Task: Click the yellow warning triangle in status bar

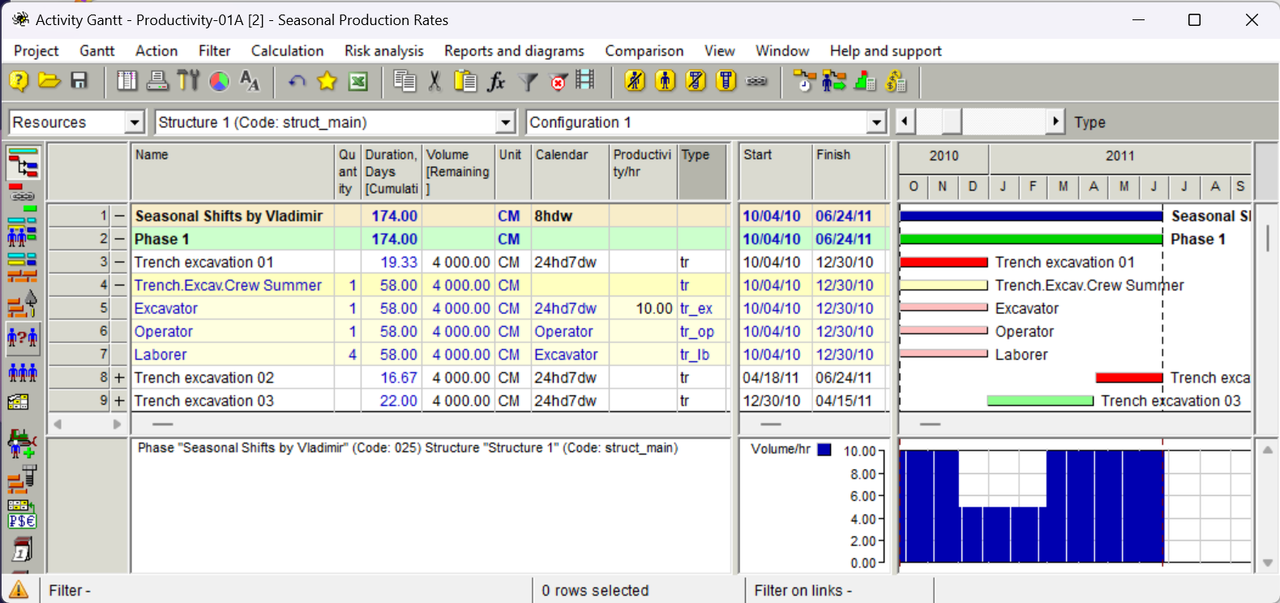Action: click(19, 590)
